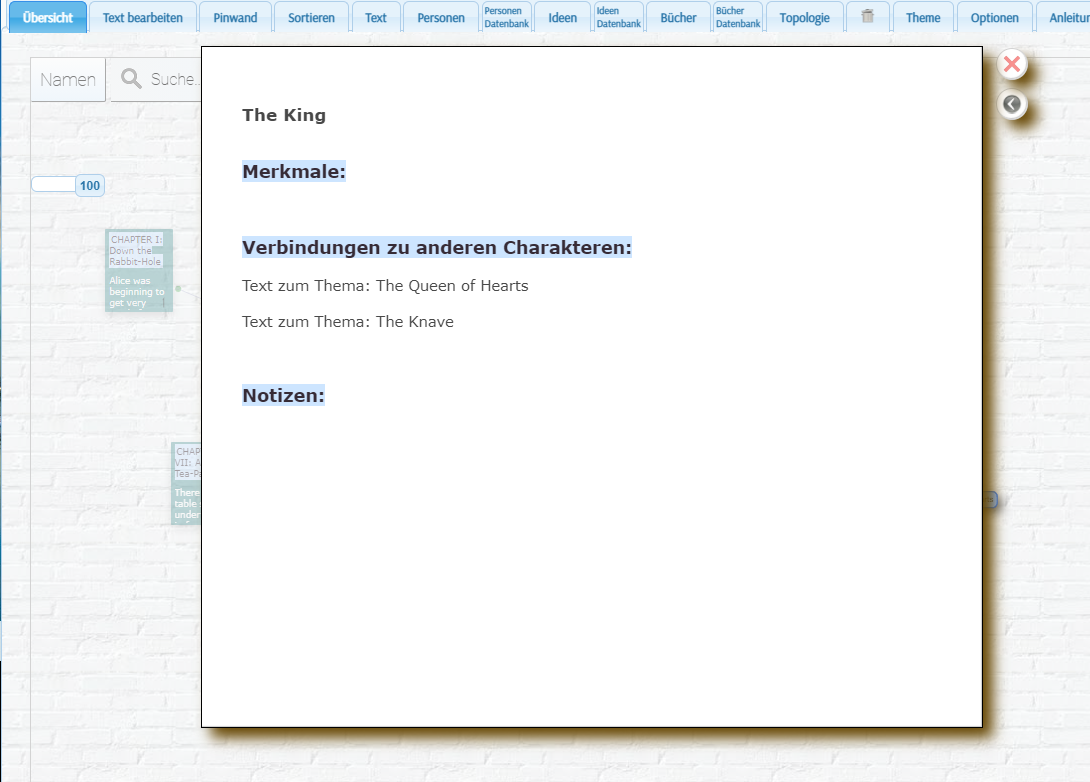Switch to the Text bearbeiten tab

pyautogui.click(x=142, y=18)
